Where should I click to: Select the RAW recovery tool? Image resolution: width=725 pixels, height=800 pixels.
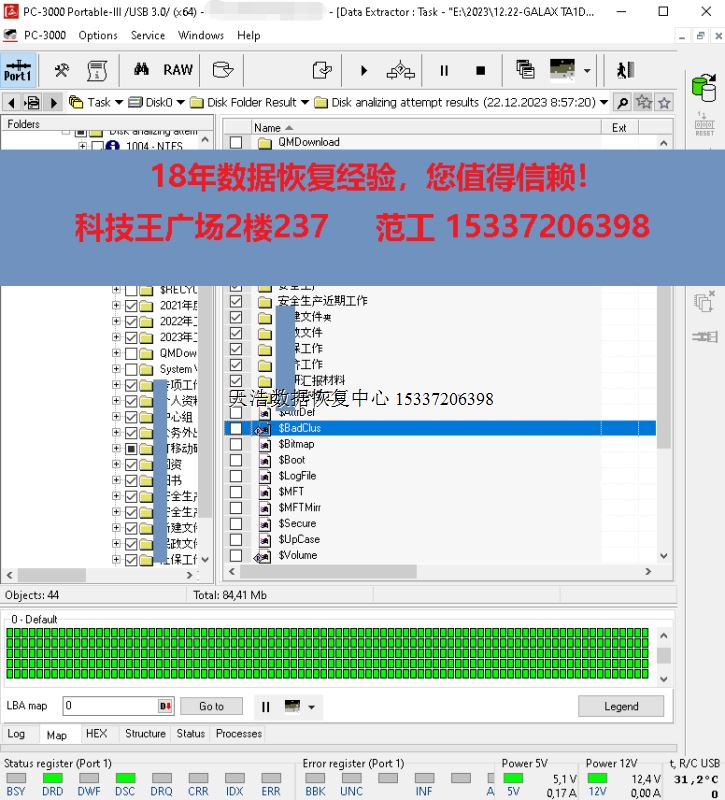(178, 70)
